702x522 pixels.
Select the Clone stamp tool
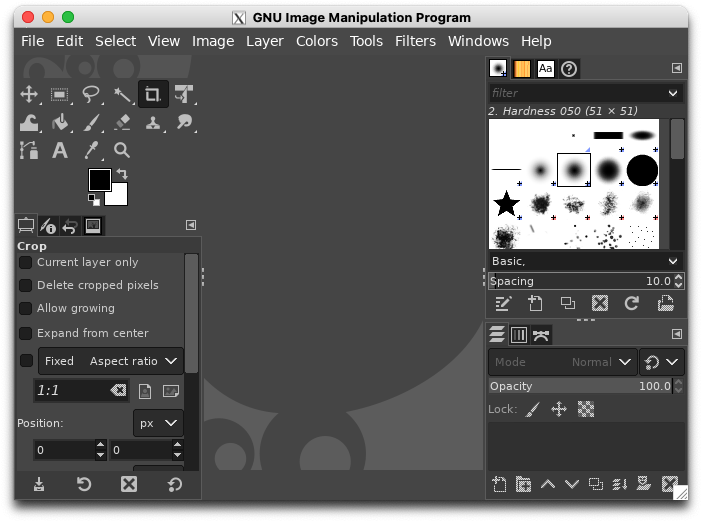click(153, 122)
